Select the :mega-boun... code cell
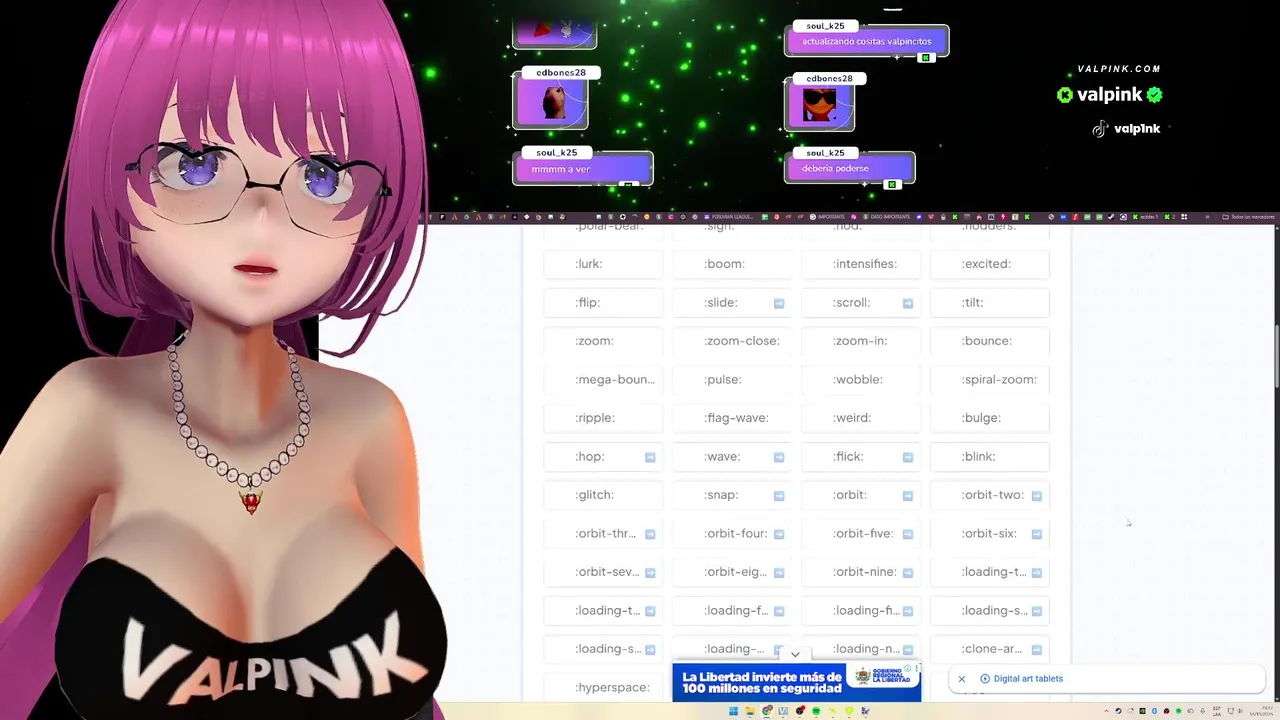 [603, 380]
